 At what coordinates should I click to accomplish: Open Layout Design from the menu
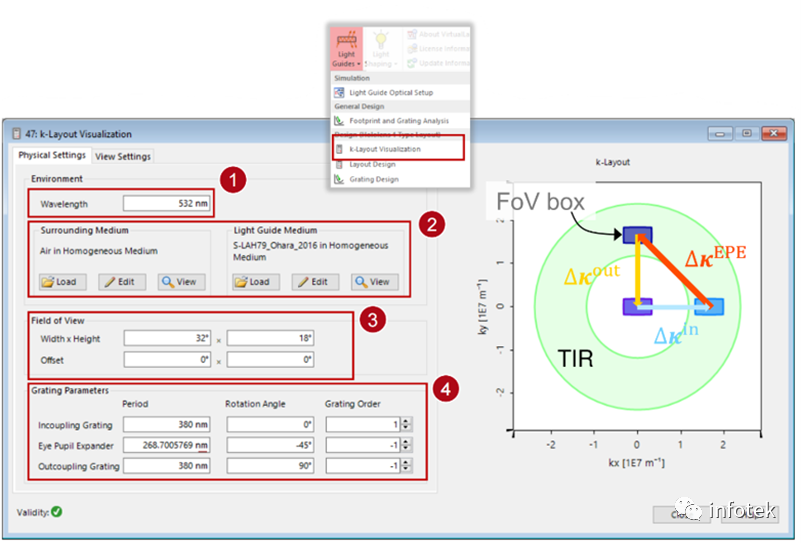372,164
